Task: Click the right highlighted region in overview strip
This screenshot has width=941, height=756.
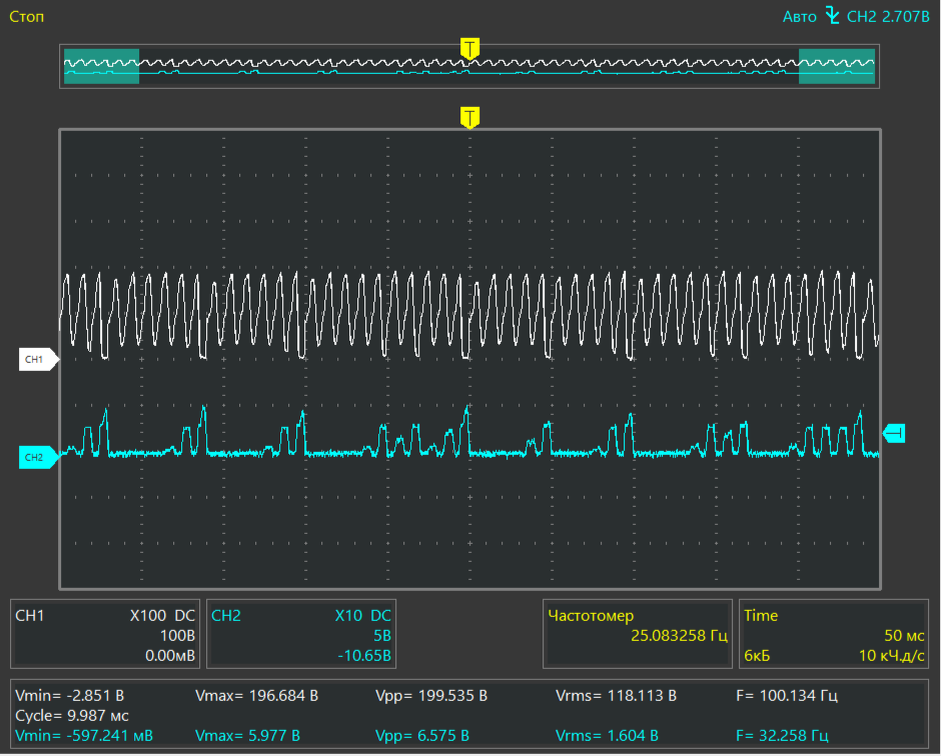Action: 837,66
